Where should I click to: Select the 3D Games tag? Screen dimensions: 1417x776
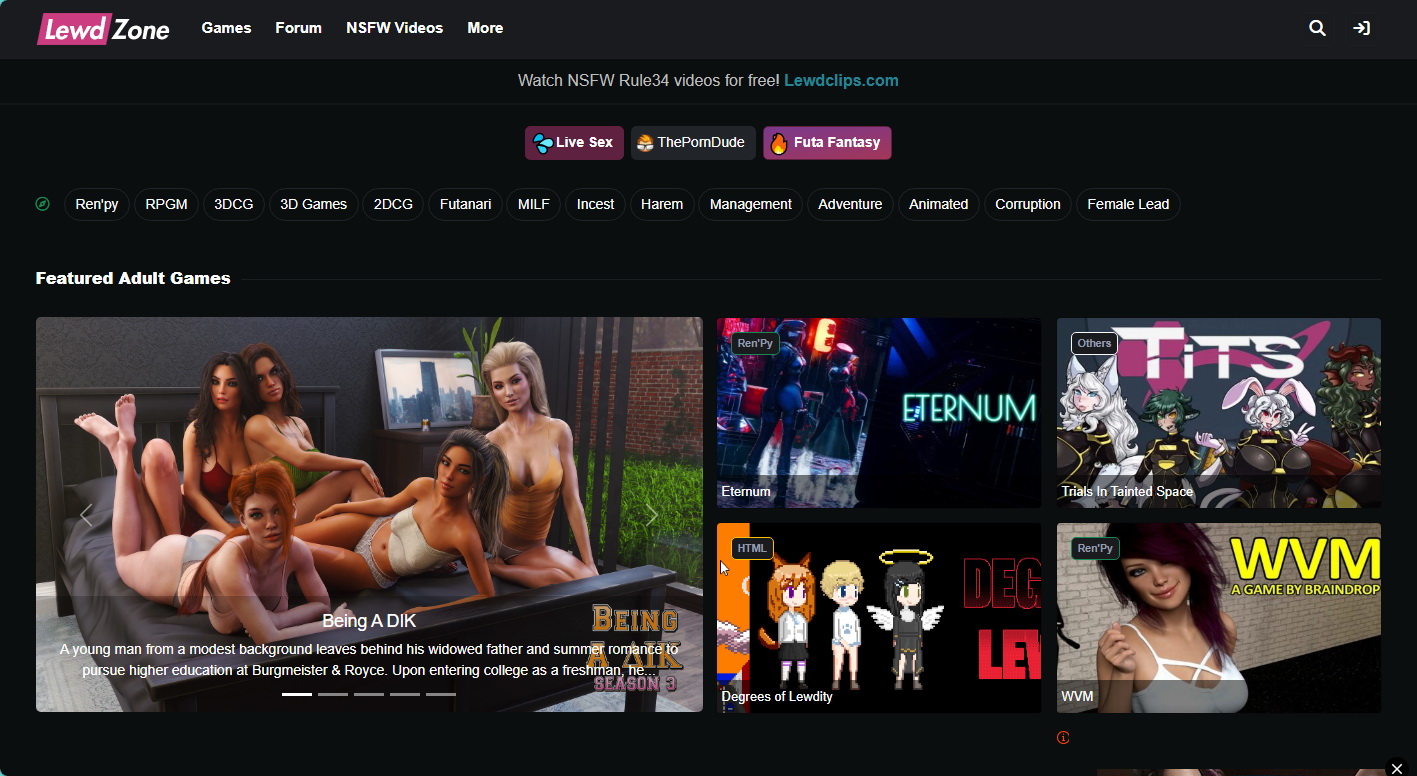click(x=314, y=204)
